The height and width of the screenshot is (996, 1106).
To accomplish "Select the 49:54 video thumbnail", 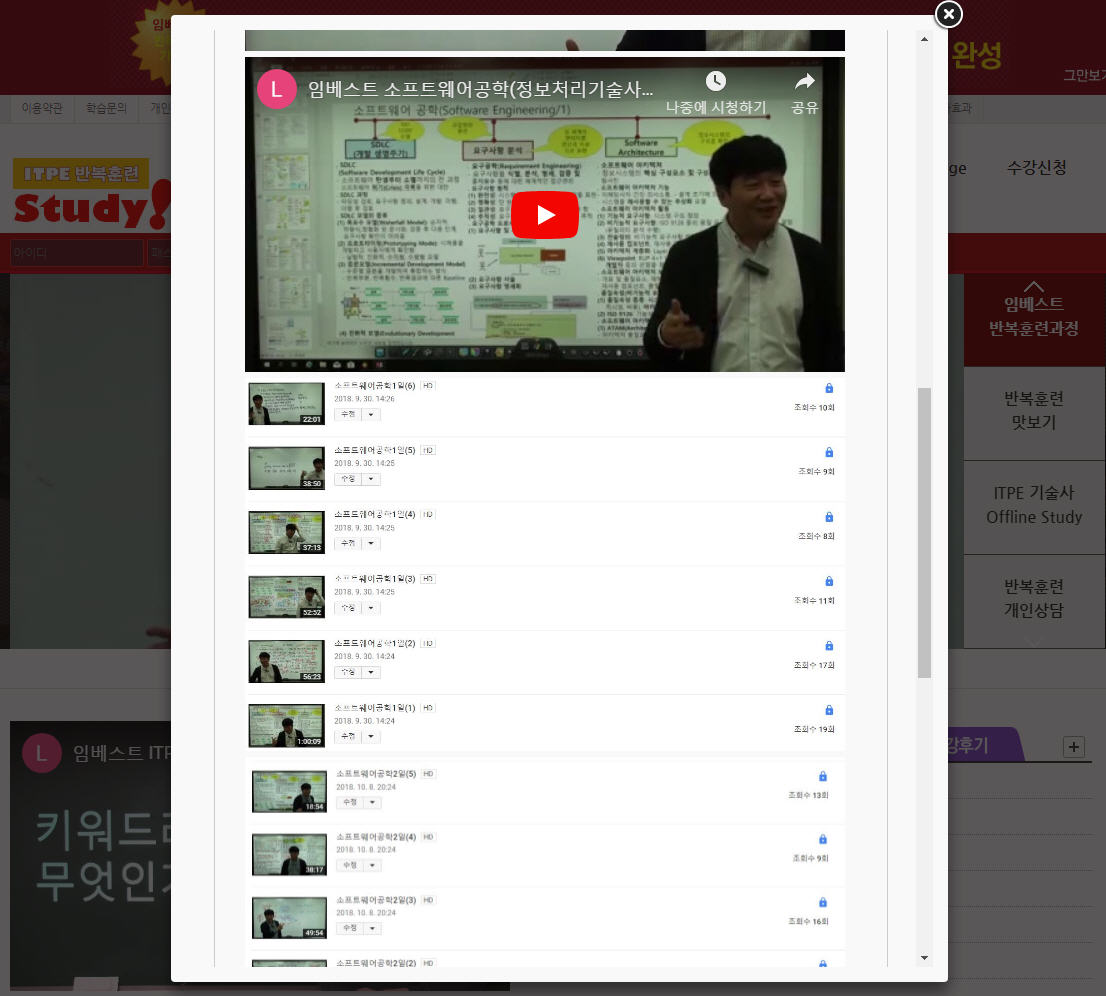I will 289,918.
